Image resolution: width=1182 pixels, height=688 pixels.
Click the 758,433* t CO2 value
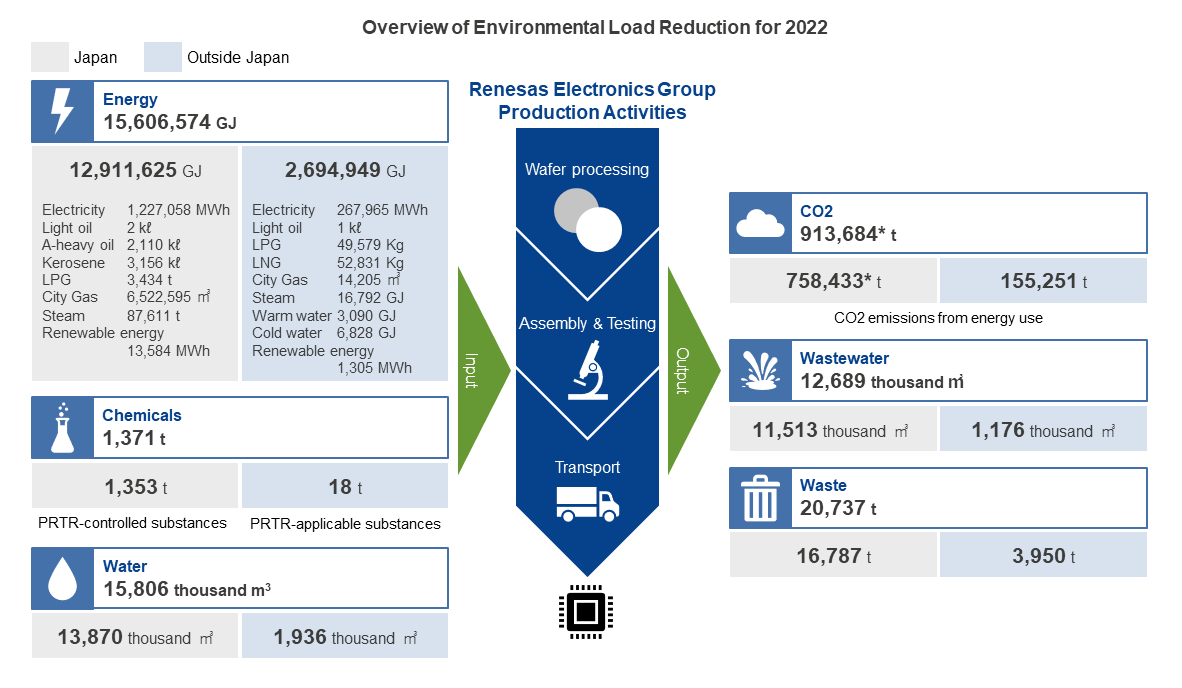pyautogui.click(x=834, y=281)
